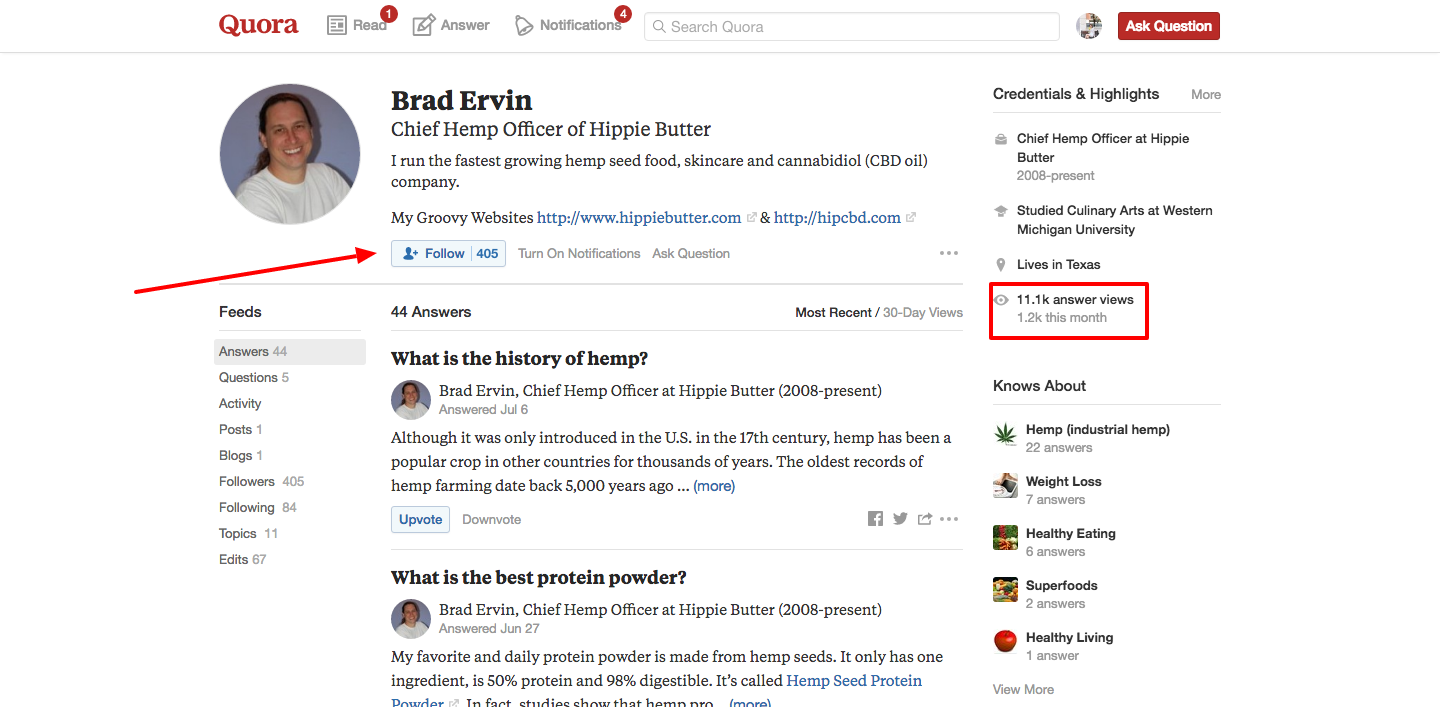Visit the hippiebutter.com link
The height and width of the screenshot is (707, 1440).
[x=639, y=217]
